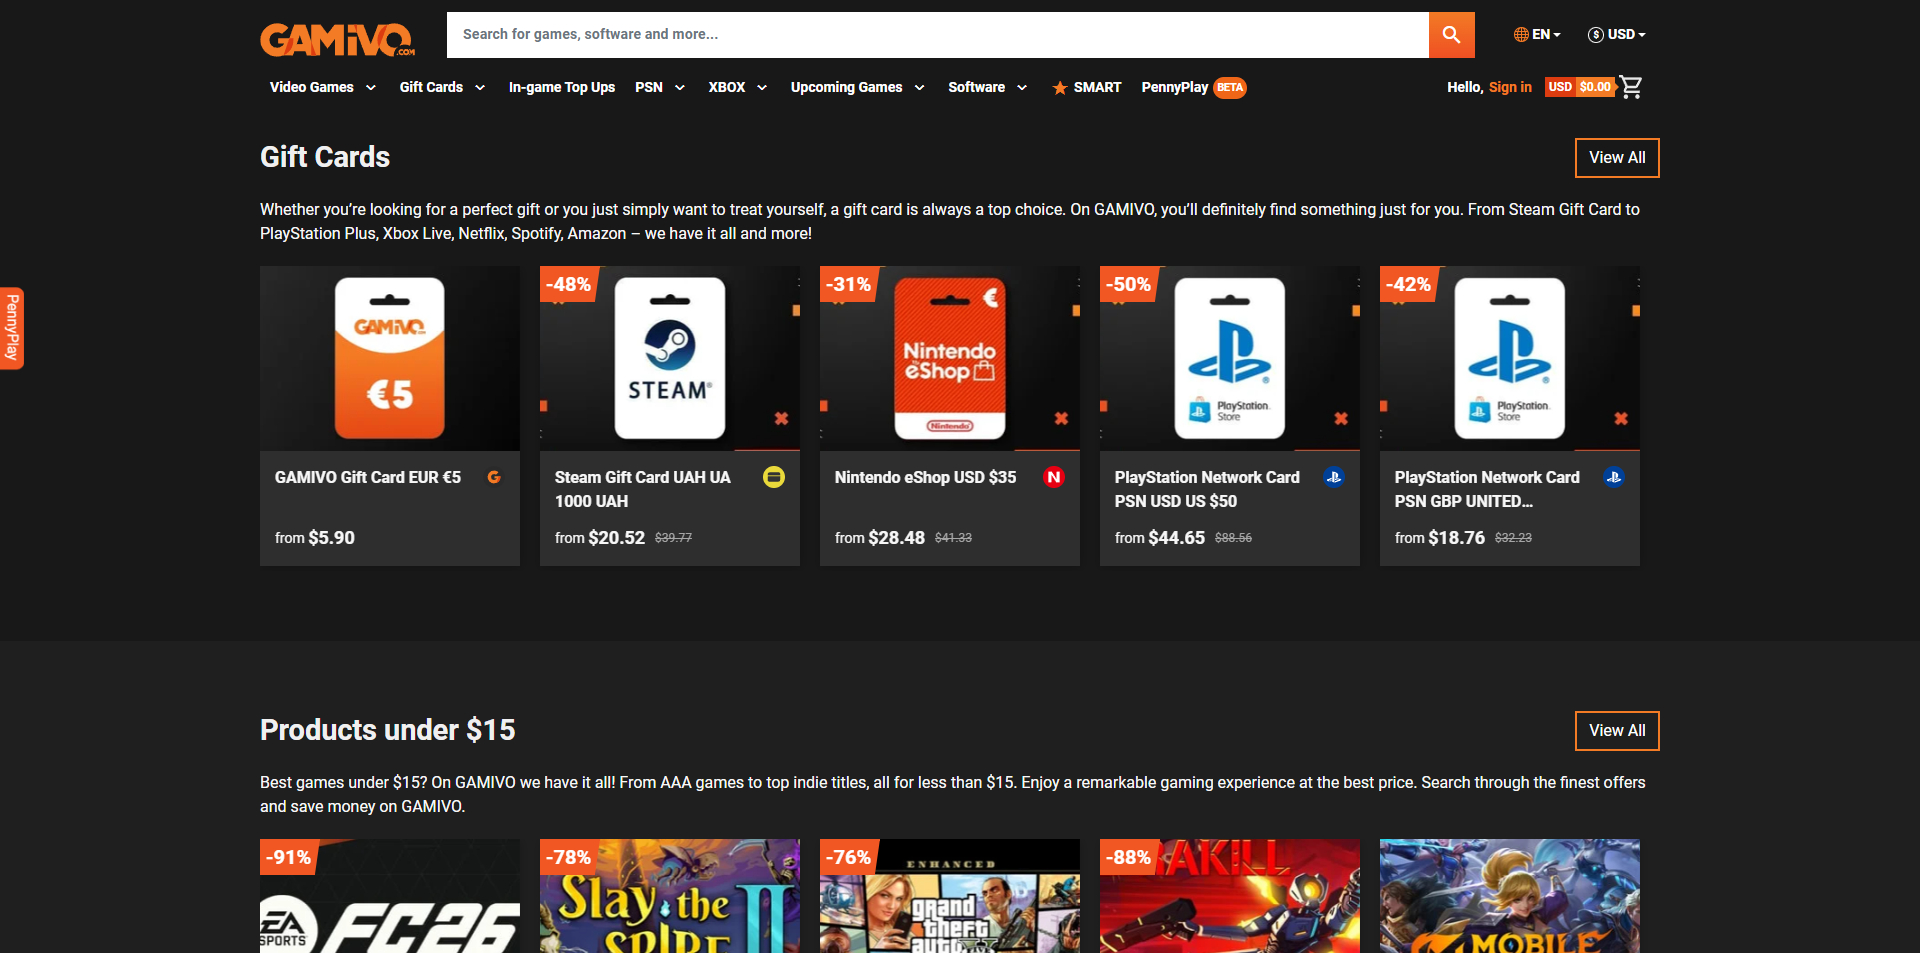Click the from $20.52 price

click(x=600, y=538)
